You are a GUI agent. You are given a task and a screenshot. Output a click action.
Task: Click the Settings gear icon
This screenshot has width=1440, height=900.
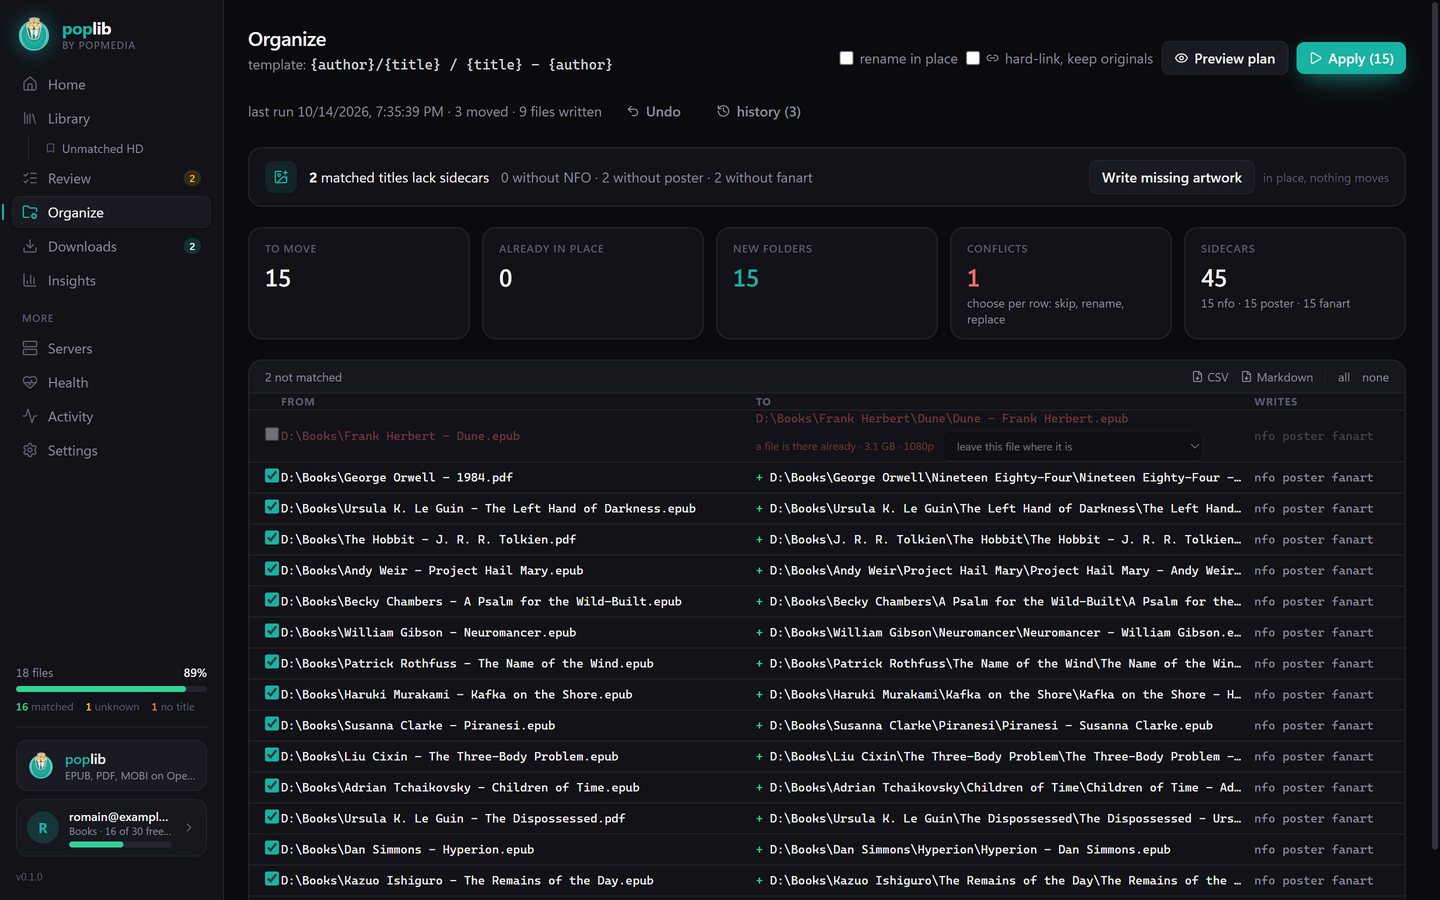click(30, 450)
